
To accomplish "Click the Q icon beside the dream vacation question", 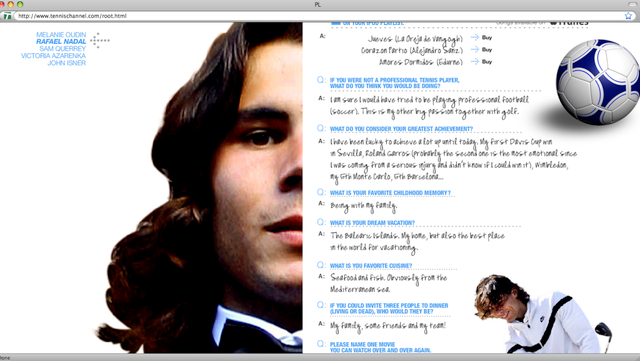I will pyautogui.click(x=321, y=223).
